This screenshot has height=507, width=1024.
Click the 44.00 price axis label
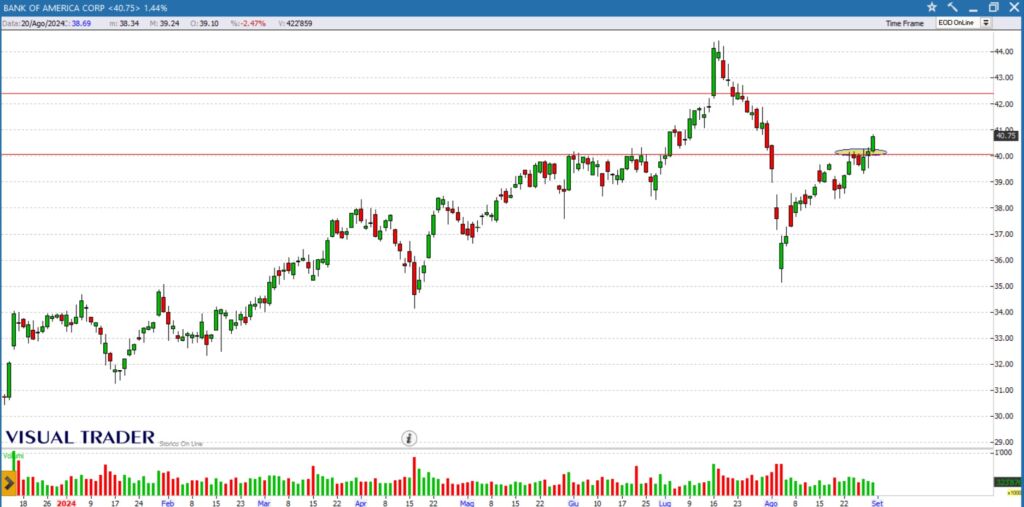tap(1006, 52)
